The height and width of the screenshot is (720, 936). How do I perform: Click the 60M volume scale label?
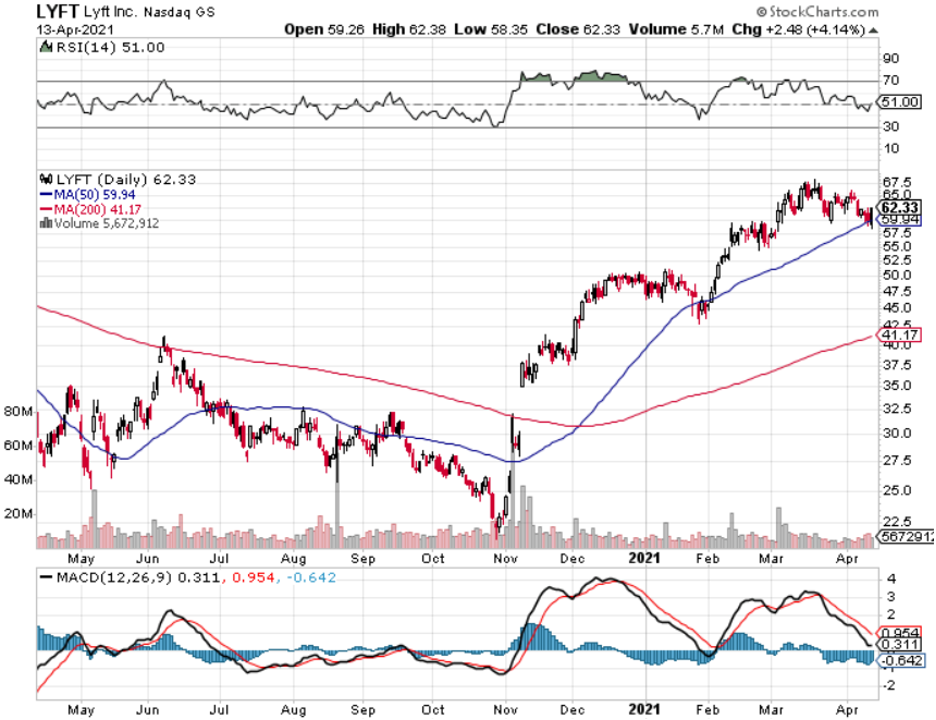coord(18,445)
